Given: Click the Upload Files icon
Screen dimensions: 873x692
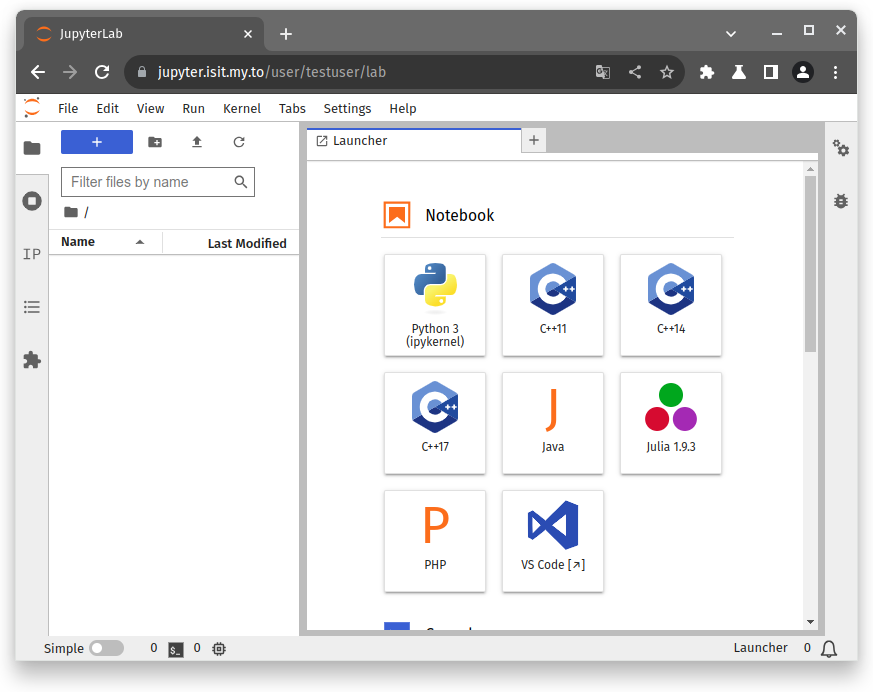Looking at the screenshot, I should 197,142.
